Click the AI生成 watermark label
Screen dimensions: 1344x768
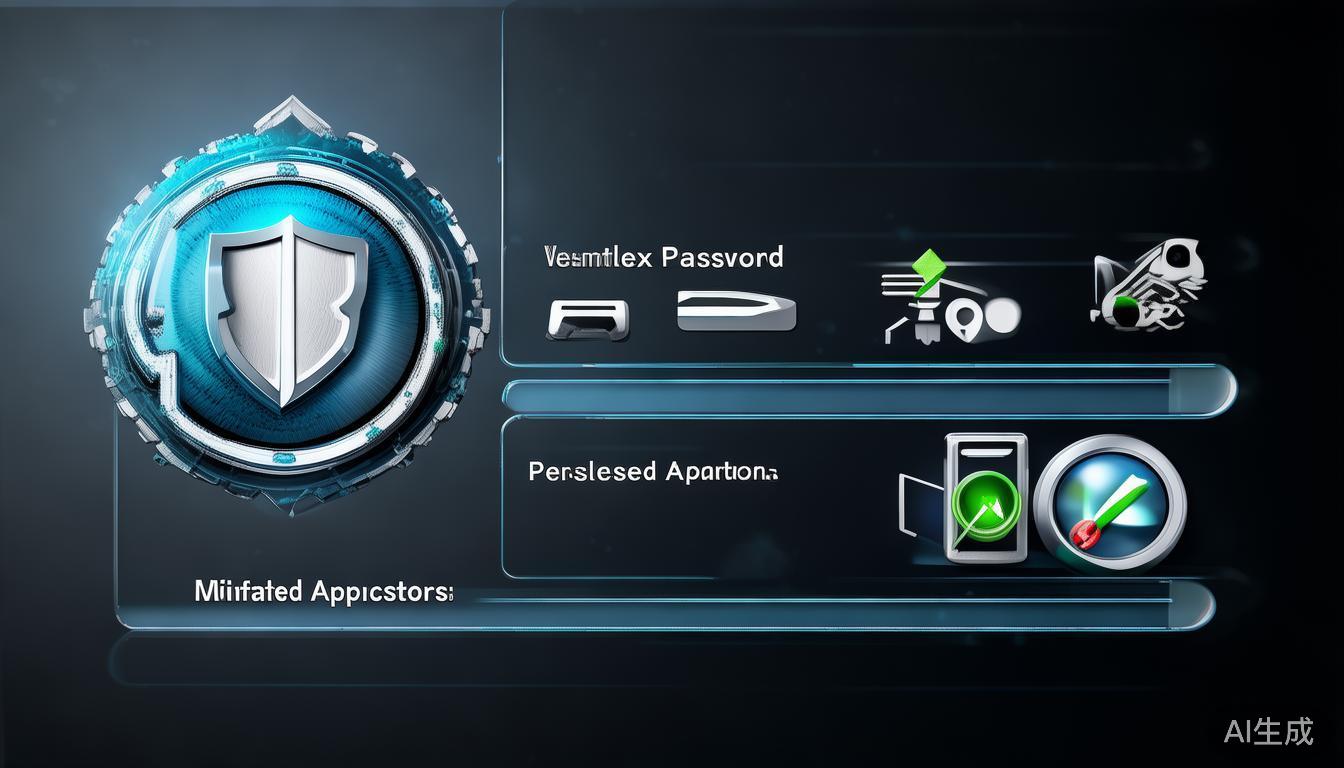(1268, 731)
